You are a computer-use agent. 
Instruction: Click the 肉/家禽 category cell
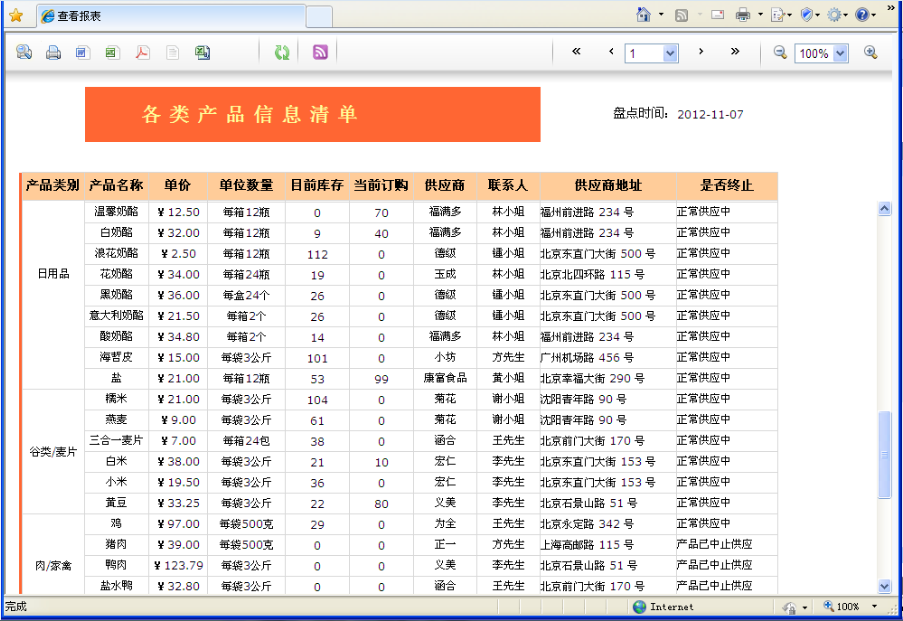(x=53, y=566)
